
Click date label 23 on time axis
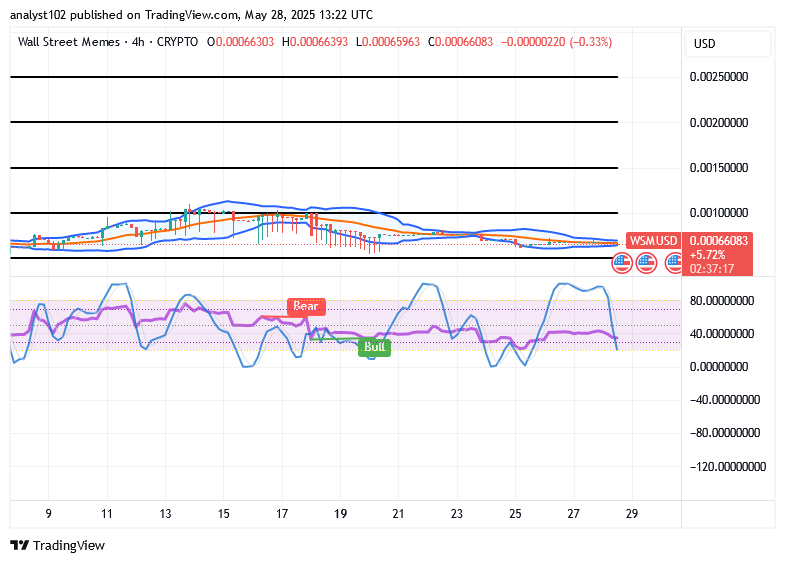click(x=457, y=514)
